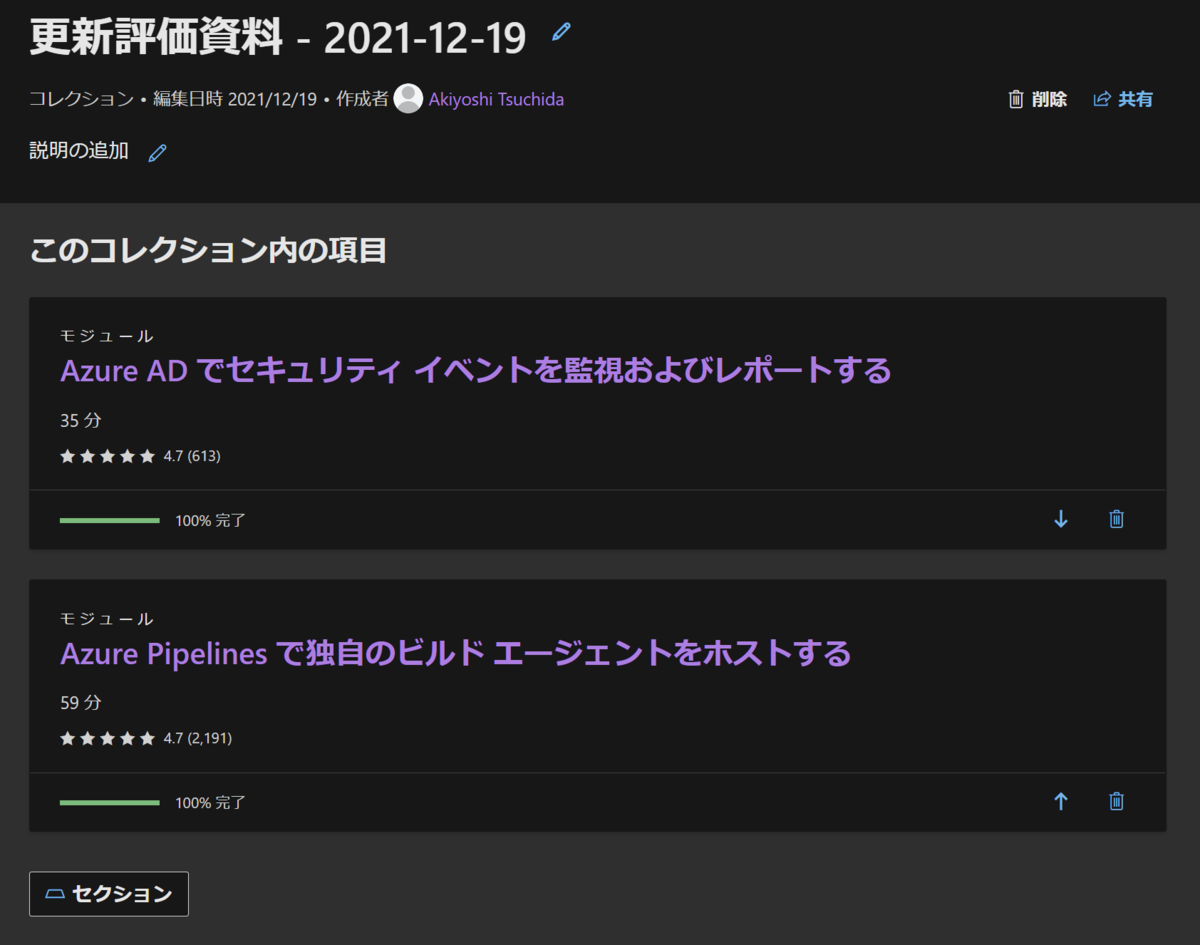Click the セクション add section button
The height and width of the screenshot is (945, 1200).
point(109,894)
